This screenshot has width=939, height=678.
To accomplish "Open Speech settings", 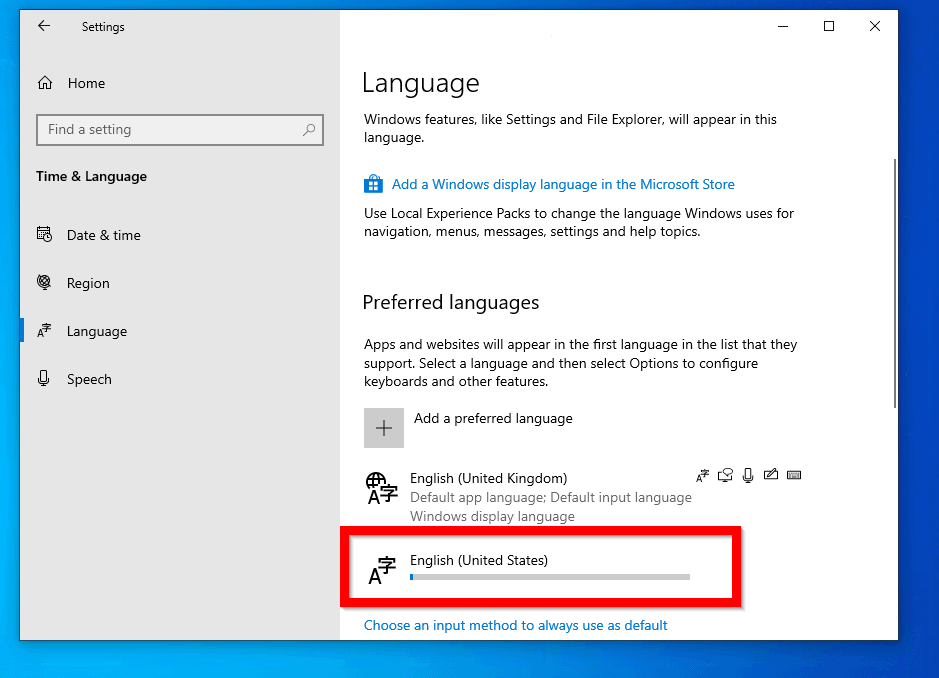I will [x=89, y=379].
